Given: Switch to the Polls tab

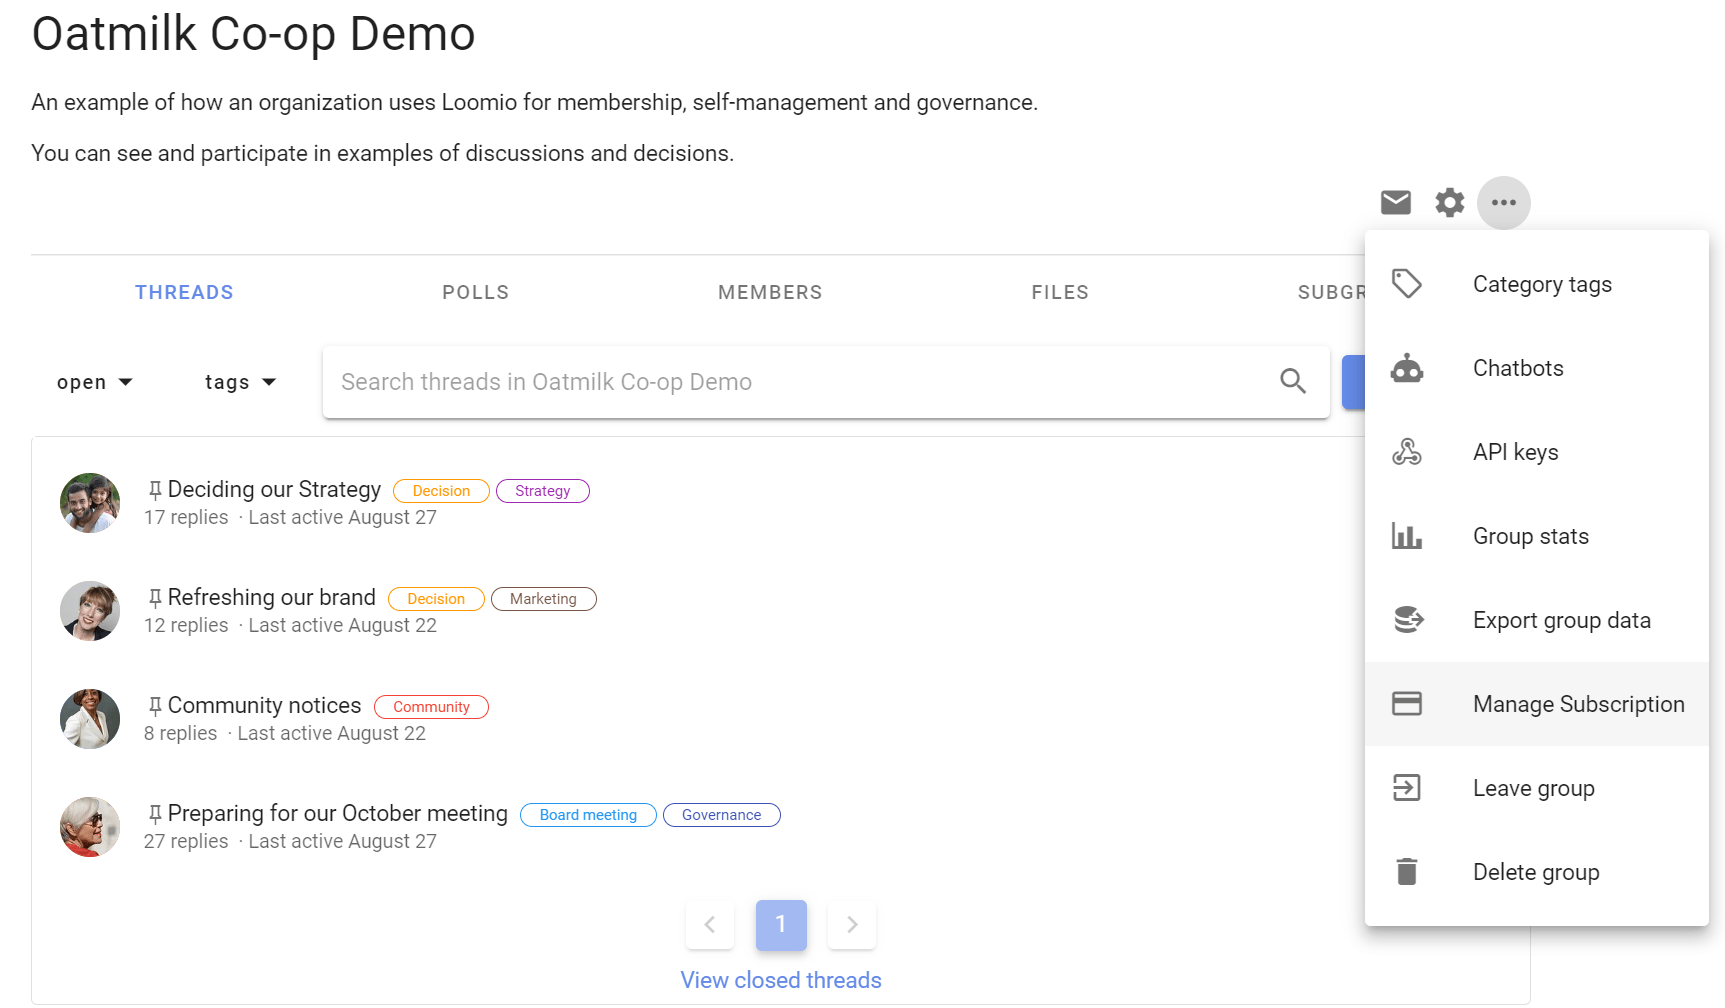Looking at the screenshot, I should coord(476,292).
